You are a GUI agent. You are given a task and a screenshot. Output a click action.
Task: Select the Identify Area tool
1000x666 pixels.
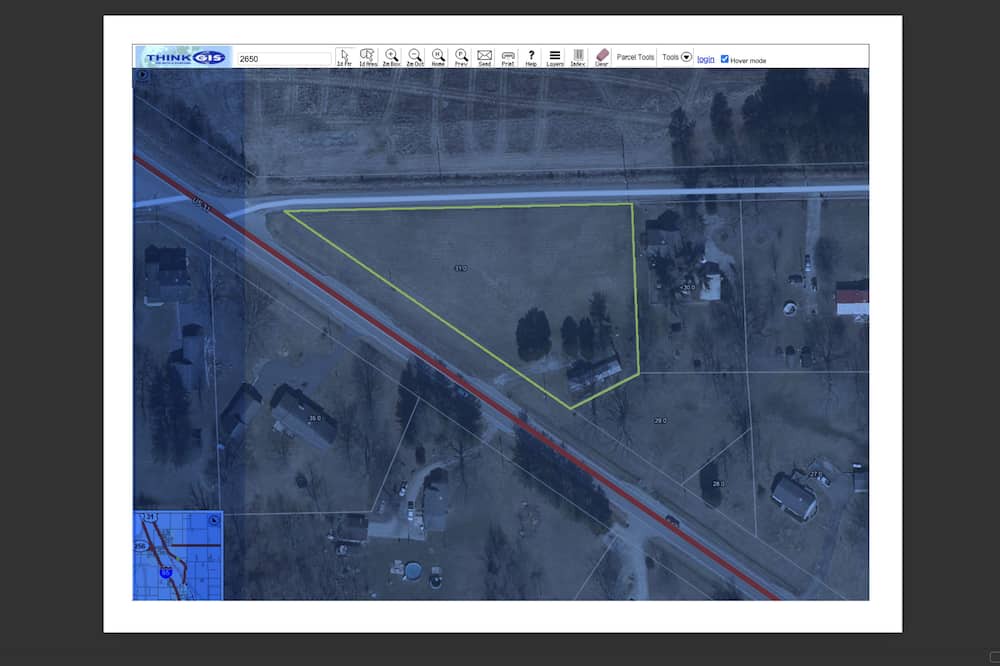click(367, 56)
